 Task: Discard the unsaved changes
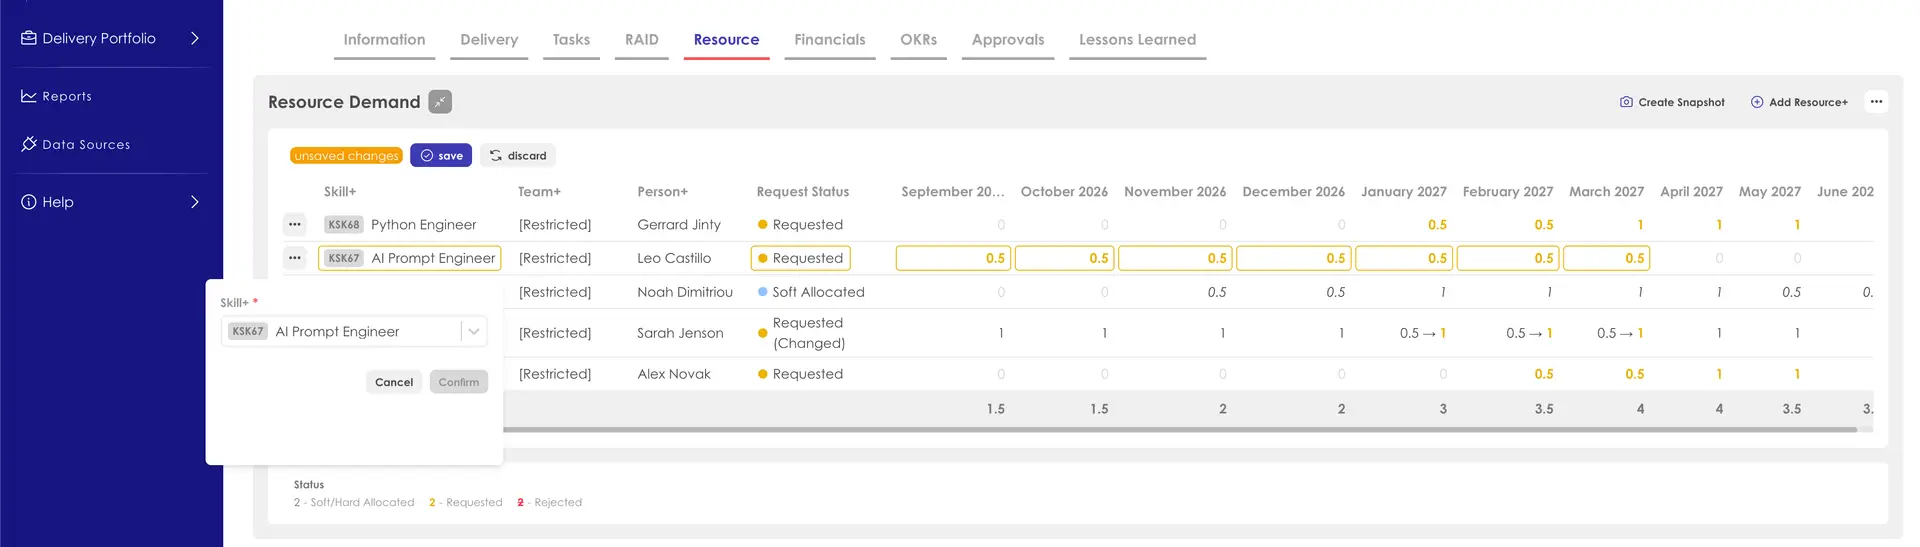tap(518, 156)
